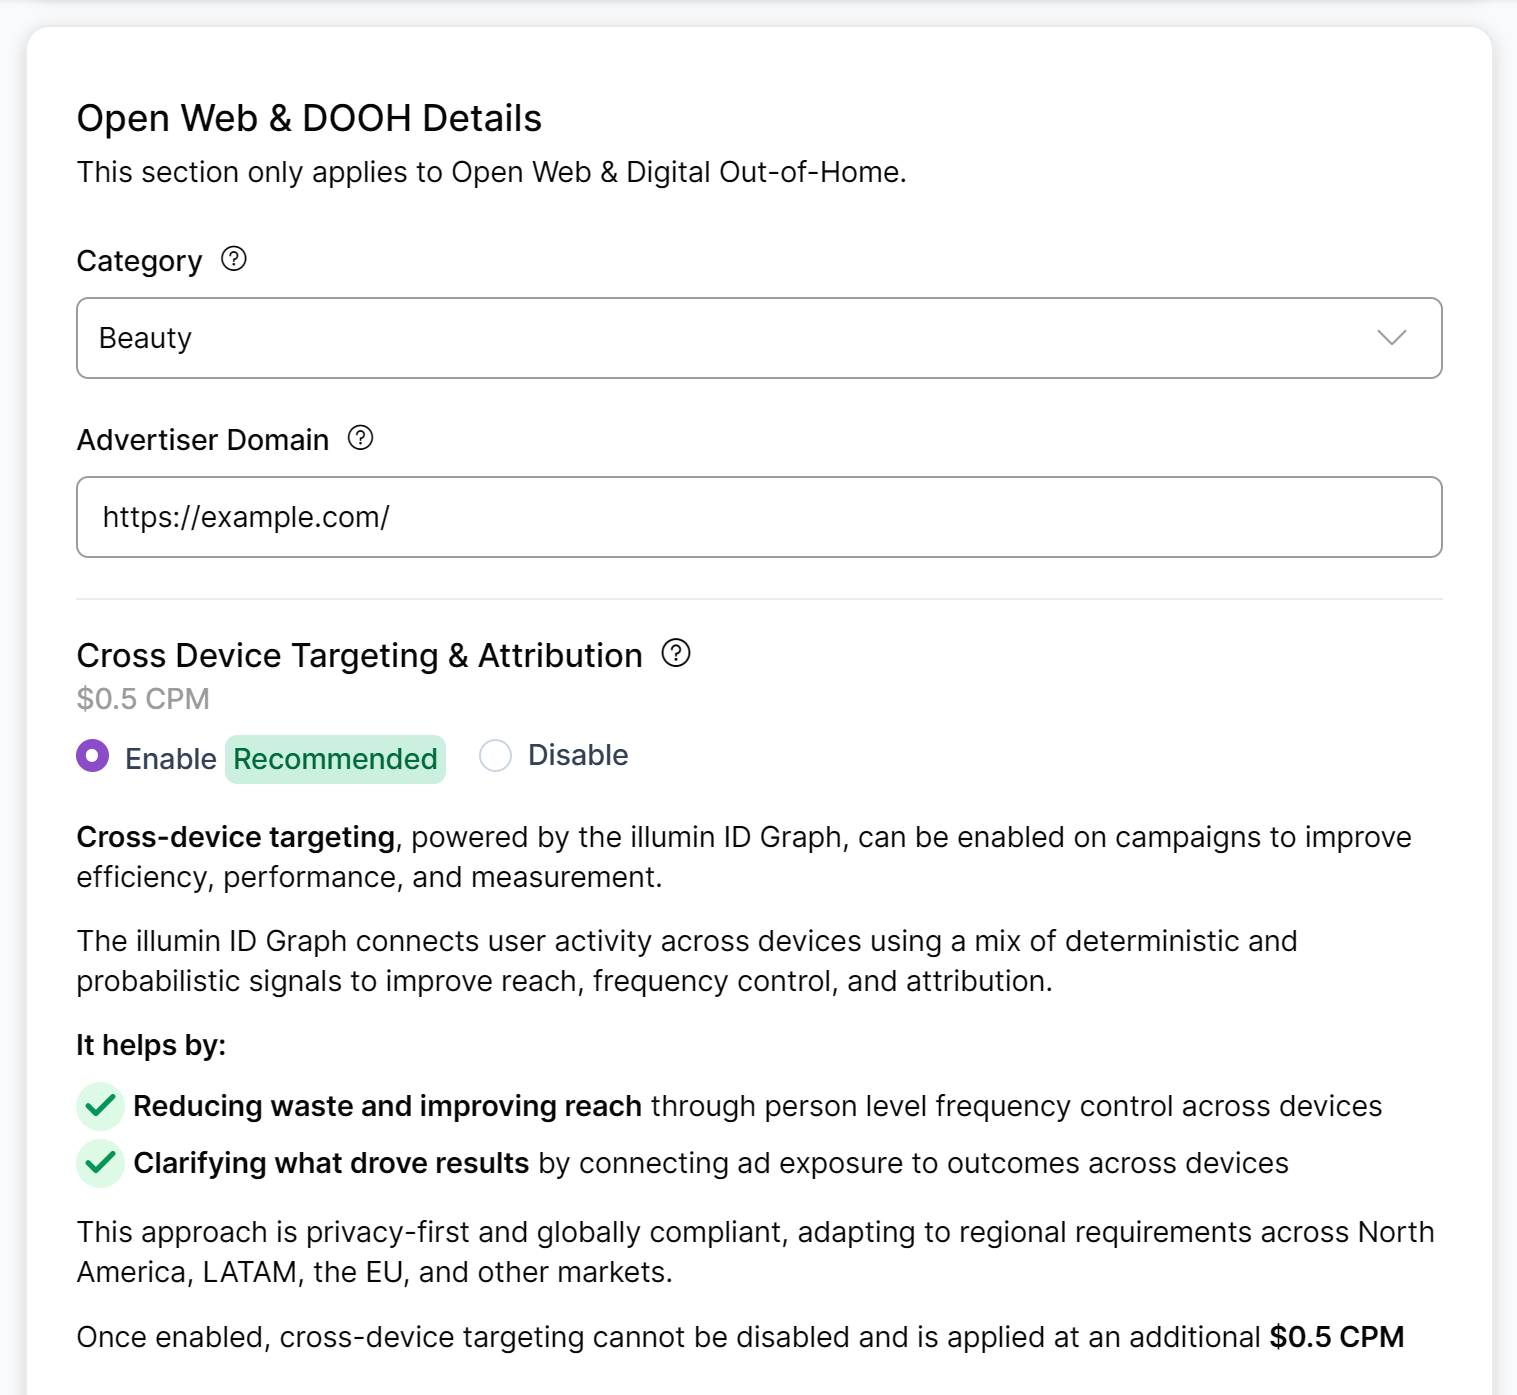The image size is (1517, 1395).
Task: Click the bold $0.5 CPM in final note
Action: [x=1336, y=1337]
